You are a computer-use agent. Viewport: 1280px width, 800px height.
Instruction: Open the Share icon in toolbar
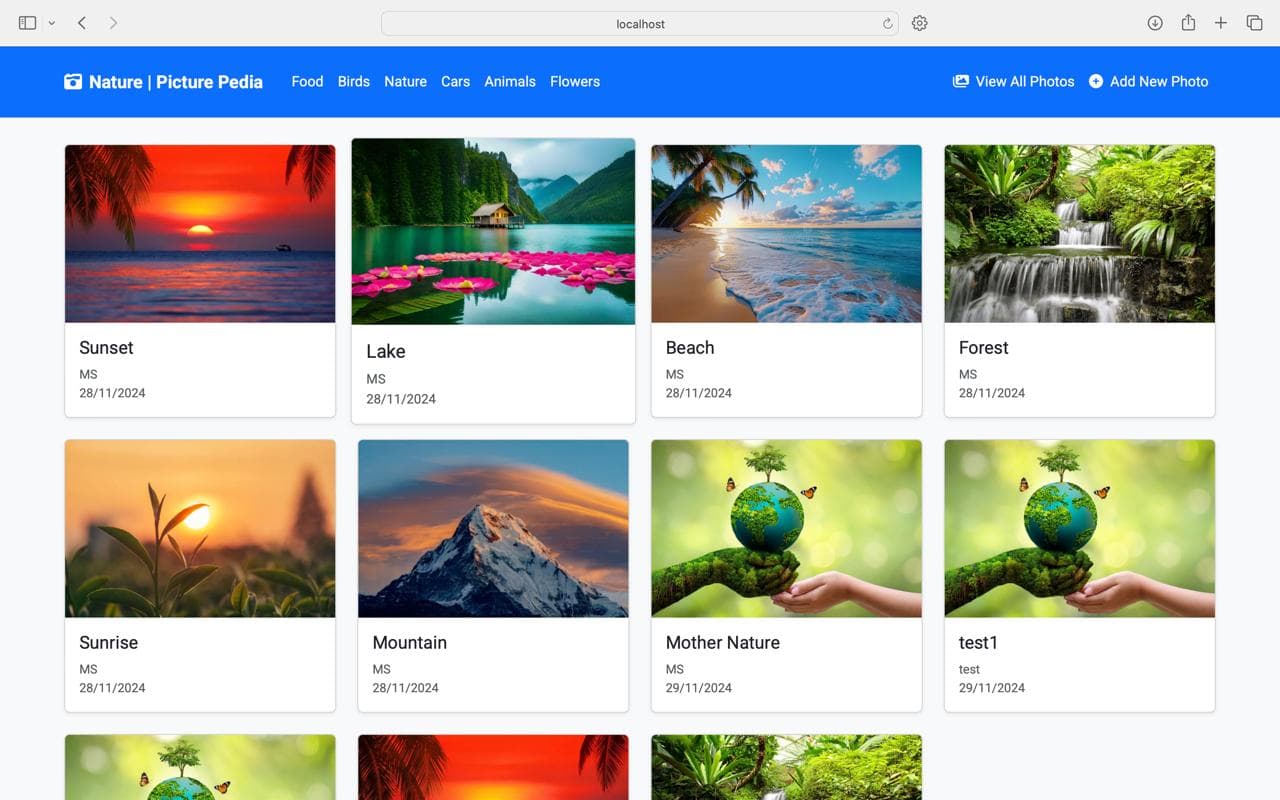coord(1188,23)
